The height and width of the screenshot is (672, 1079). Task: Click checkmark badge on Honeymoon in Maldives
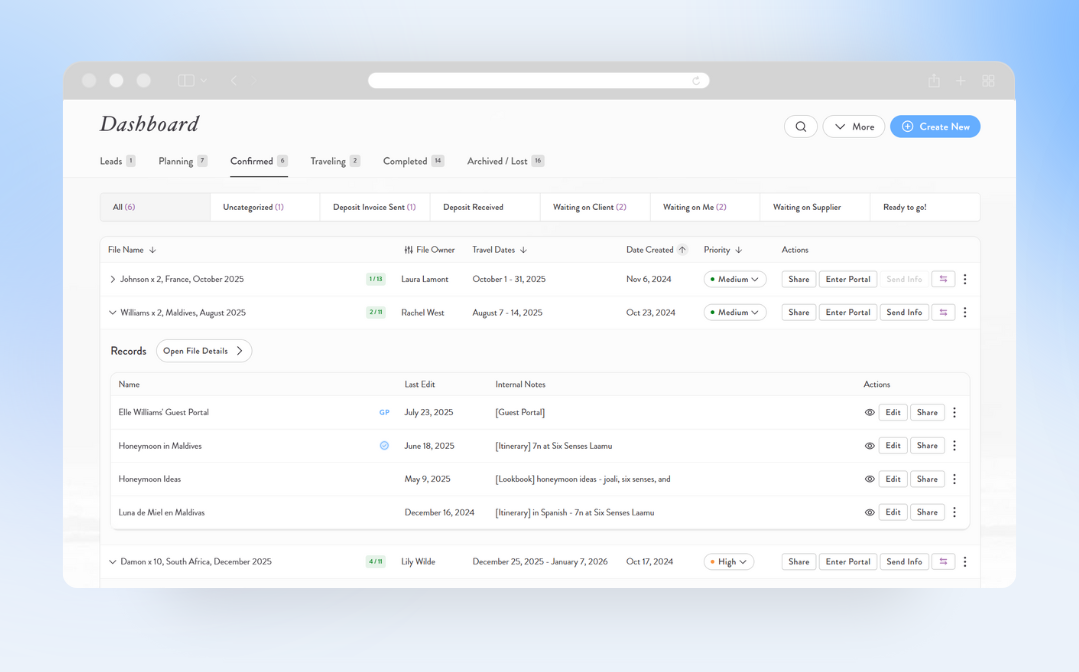[x=384, y=446]
